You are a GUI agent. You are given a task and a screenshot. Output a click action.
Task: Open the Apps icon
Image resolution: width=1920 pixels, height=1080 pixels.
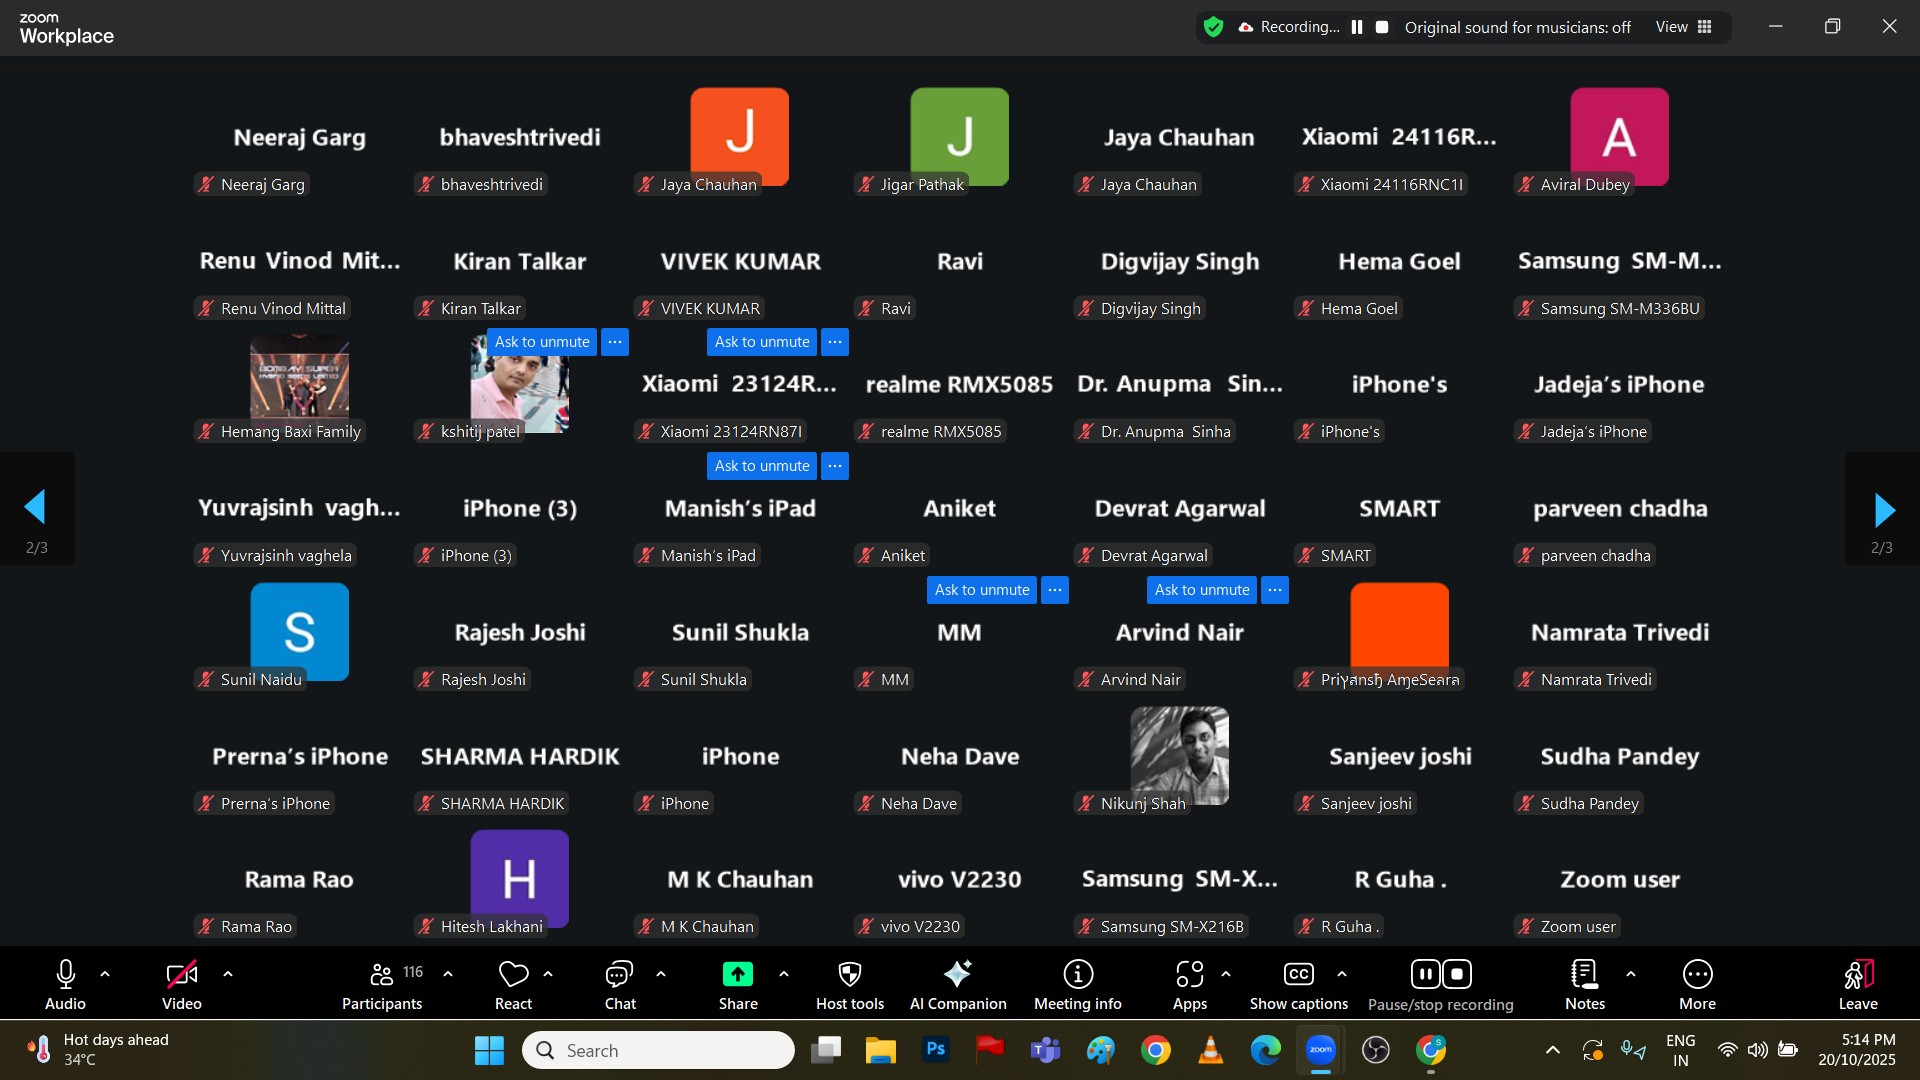coord(1189,975)
